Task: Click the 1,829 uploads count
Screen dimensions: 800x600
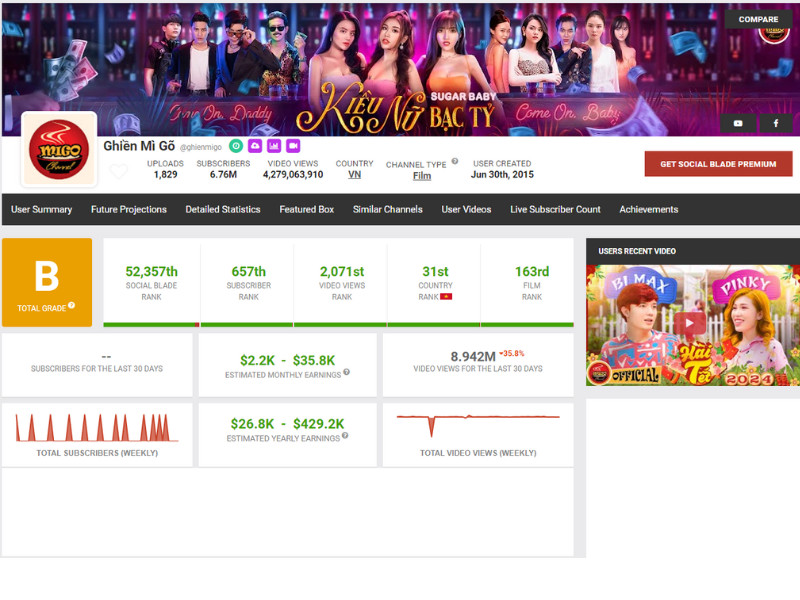Action: (165, 174)
